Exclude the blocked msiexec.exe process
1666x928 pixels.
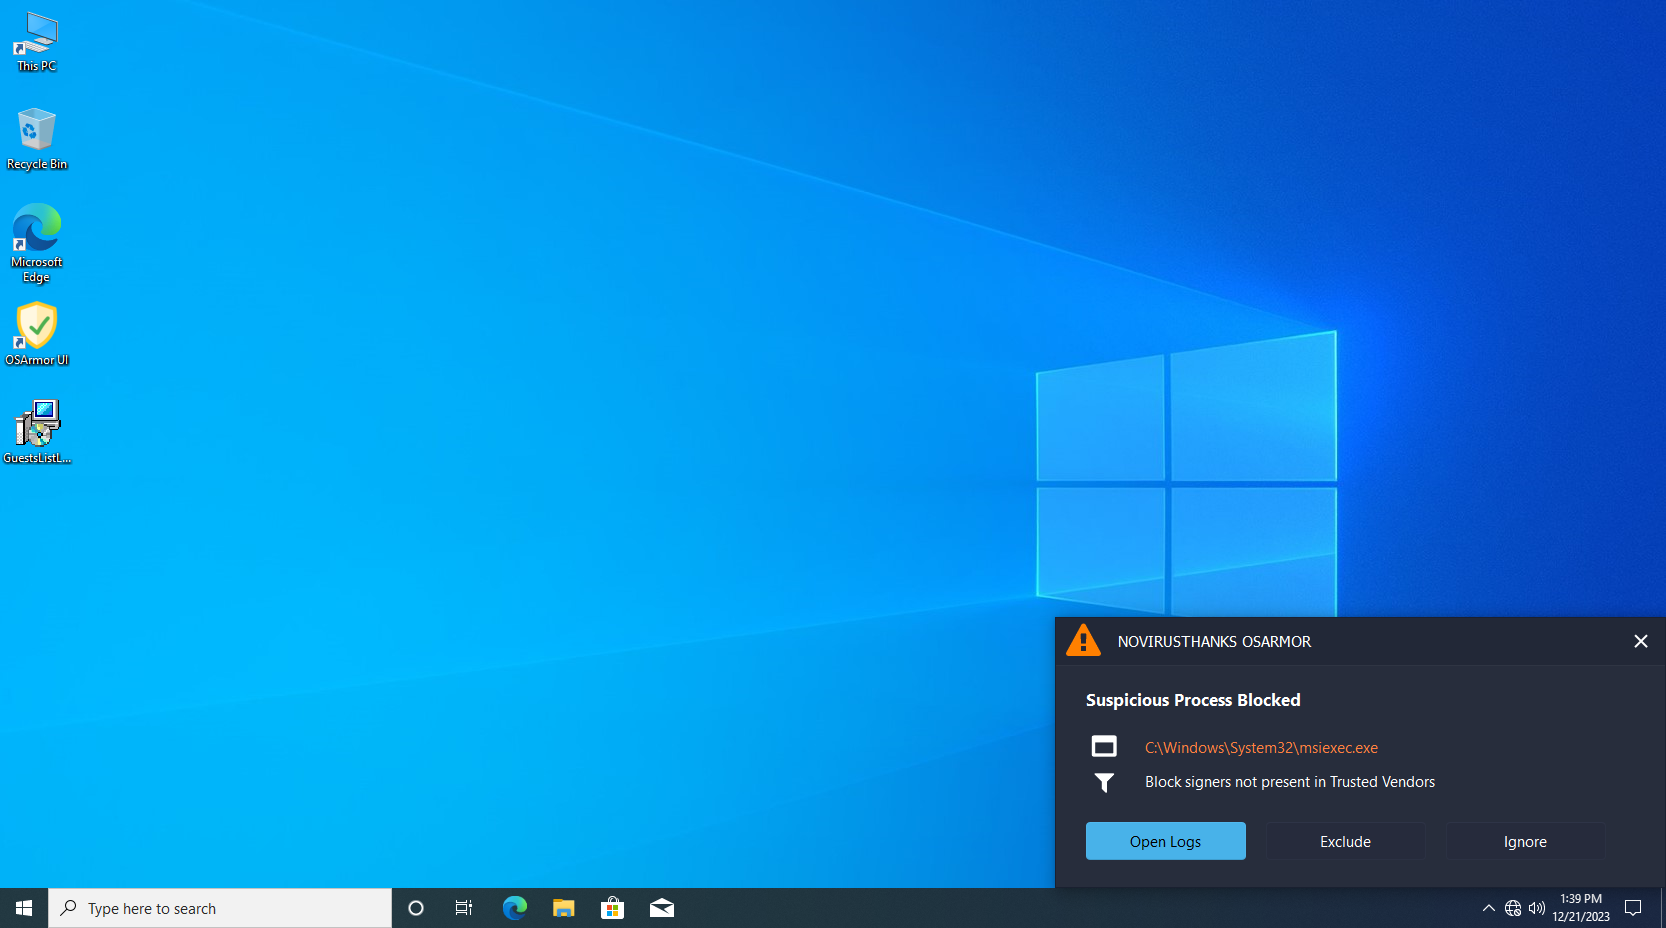pyautogui.click(x=1346, y=841)
